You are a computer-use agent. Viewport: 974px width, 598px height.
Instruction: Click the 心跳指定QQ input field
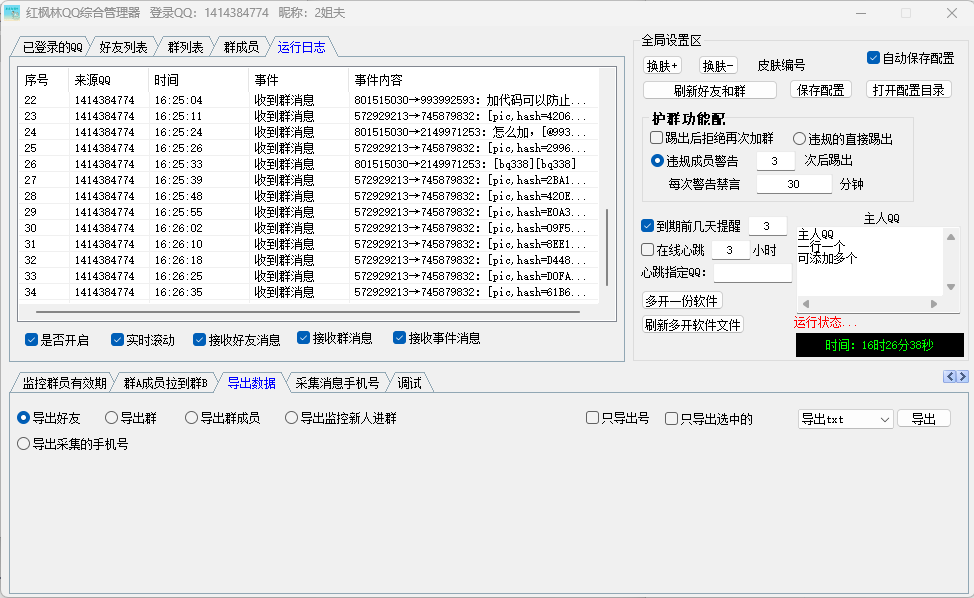point(752,273)
